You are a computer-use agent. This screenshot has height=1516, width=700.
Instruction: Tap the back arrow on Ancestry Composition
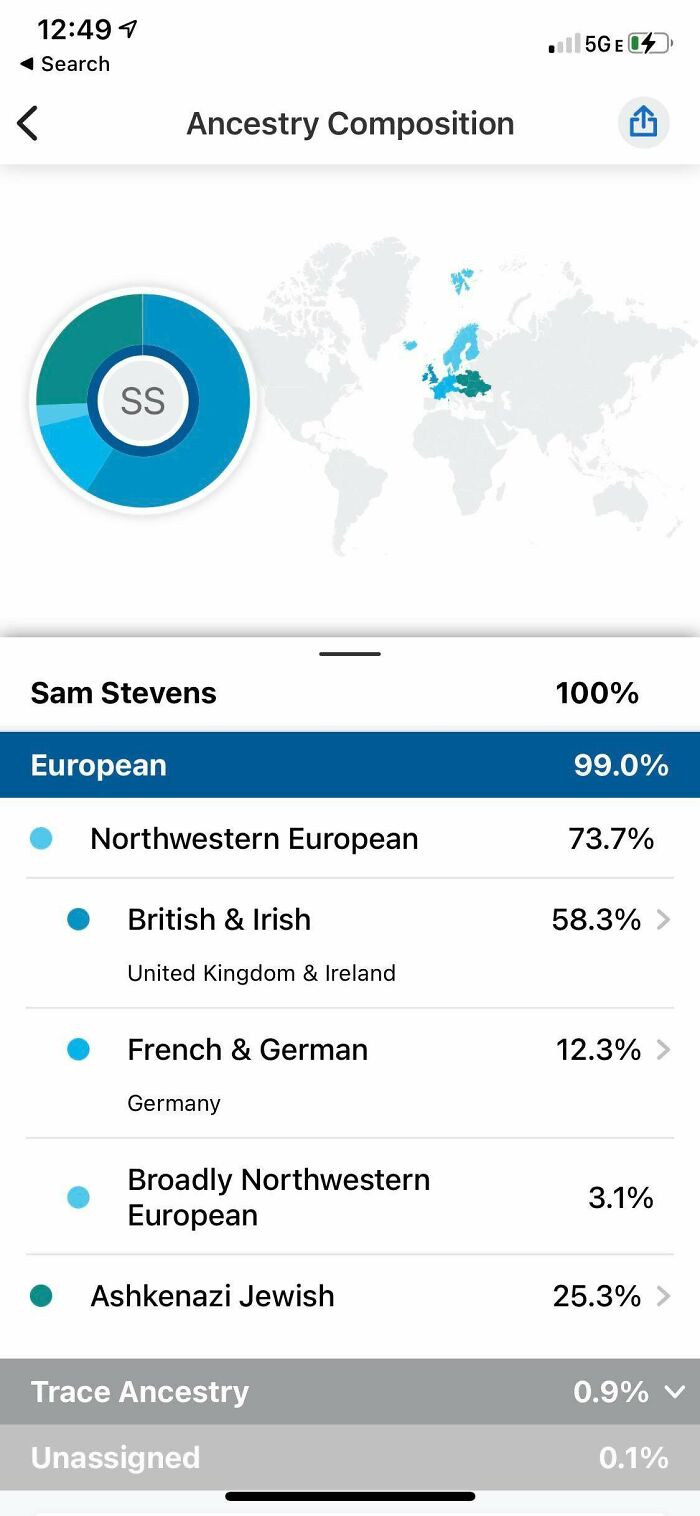[30, 122]
